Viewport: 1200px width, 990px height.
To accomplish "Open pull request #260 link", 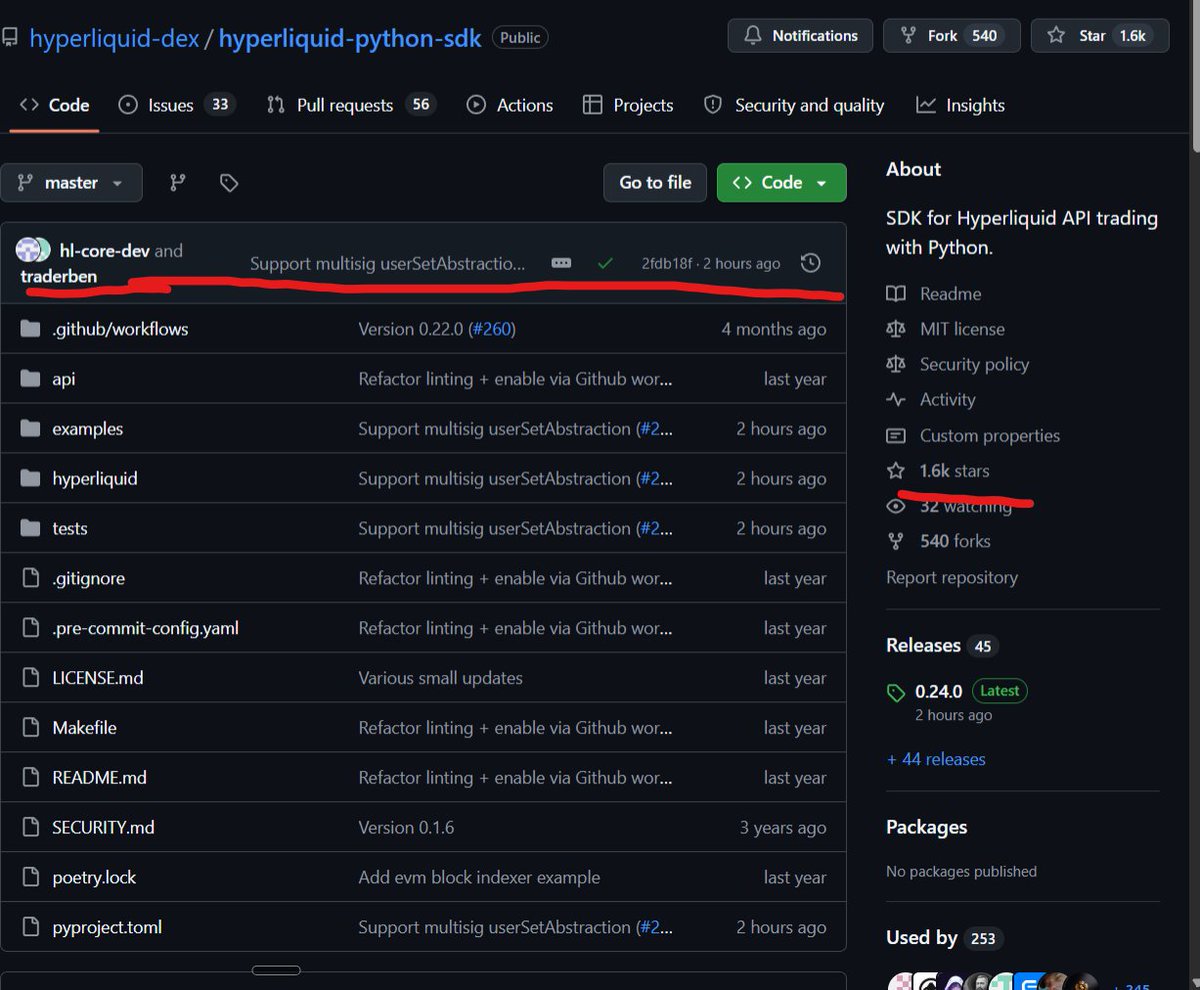I will [x=491, y=329].
